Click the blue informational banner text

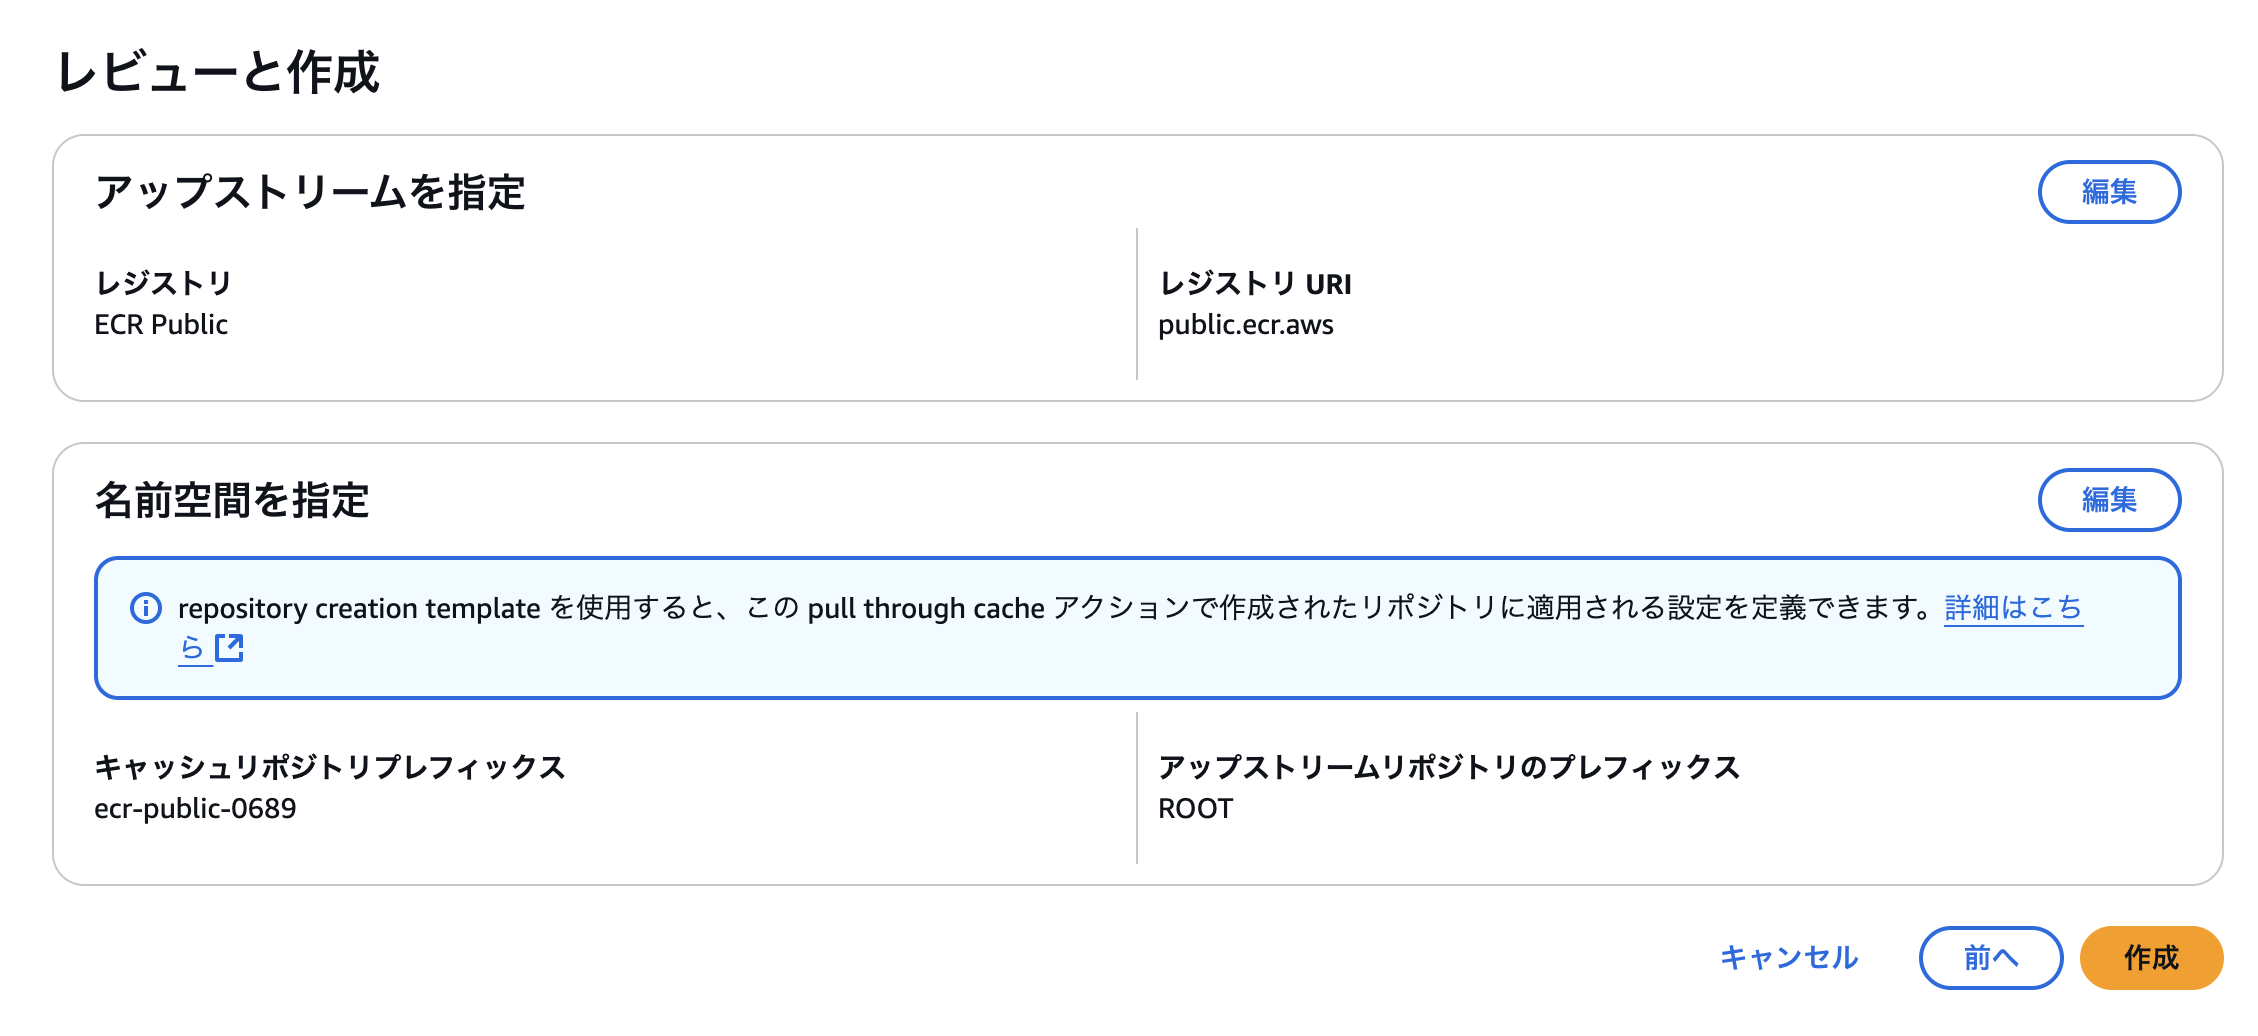click(1000, 607)
